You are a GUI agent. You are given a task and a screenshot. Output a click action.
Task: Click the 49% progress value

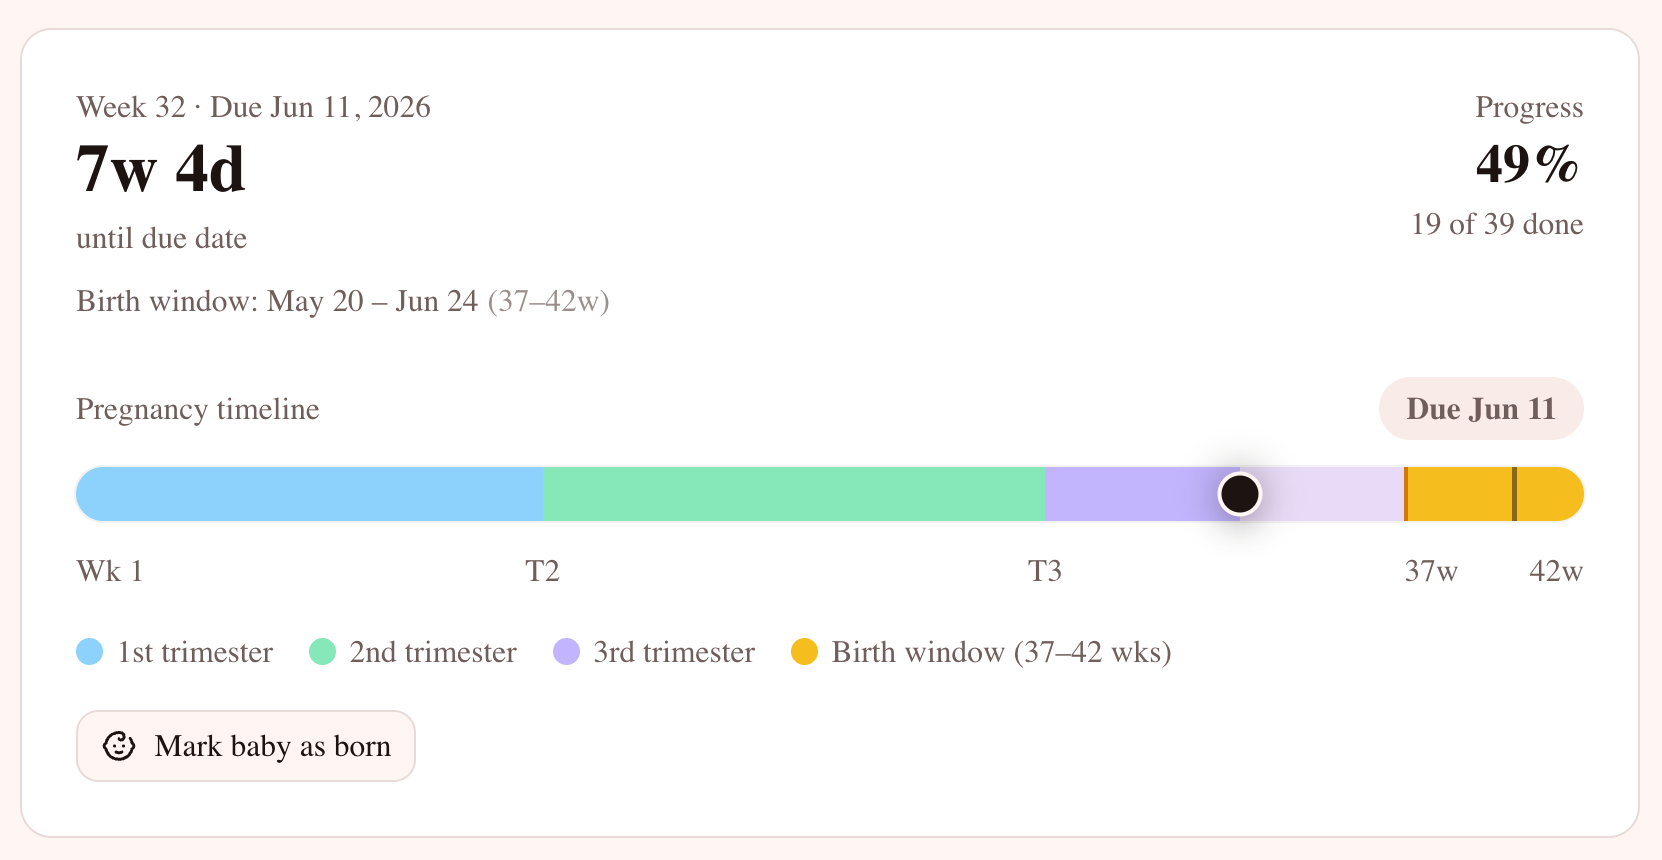(1526, 166)
